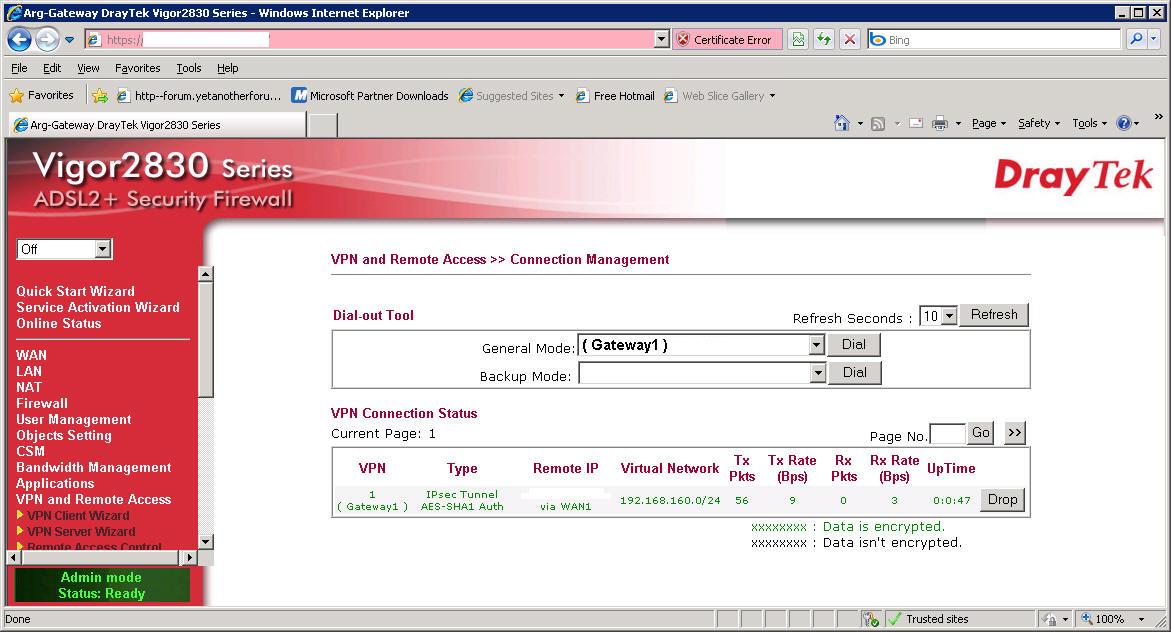This screenshot has width=1171, height=632.
Task: Open WAN settings in sidebar
Action: tap(31, 356)
